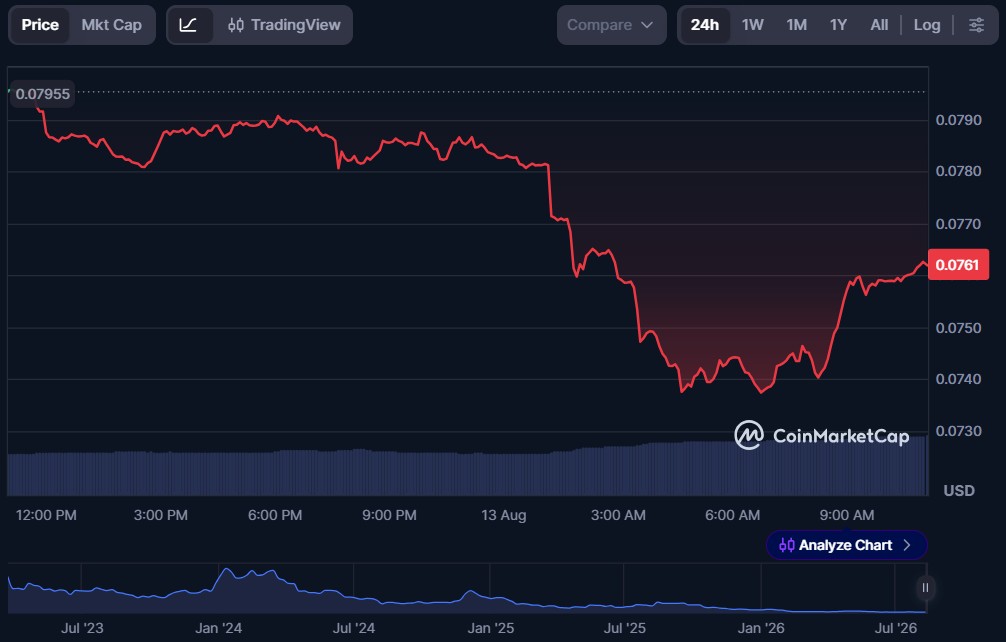Click Jan '26 on the overview timeline
Image resolution: width=1006 pixels, height=642 pixels.
[761, 628]
